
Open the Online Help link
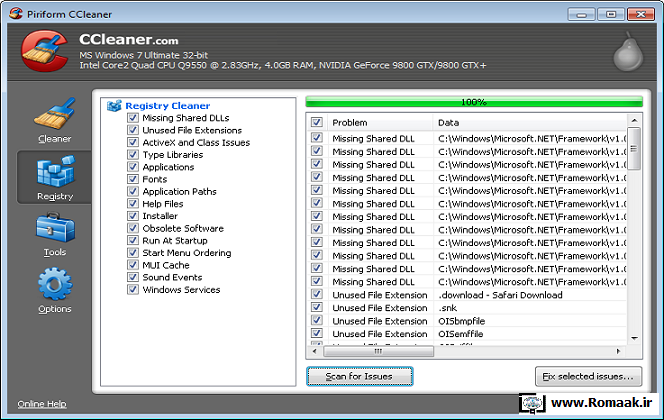pyautogui.click(x=42, y=404)
